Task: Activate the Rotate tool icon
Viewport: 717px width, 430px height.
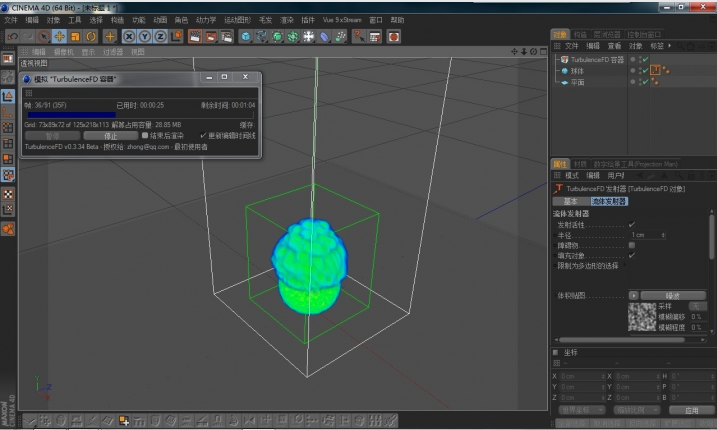Action: click(91, 37)
